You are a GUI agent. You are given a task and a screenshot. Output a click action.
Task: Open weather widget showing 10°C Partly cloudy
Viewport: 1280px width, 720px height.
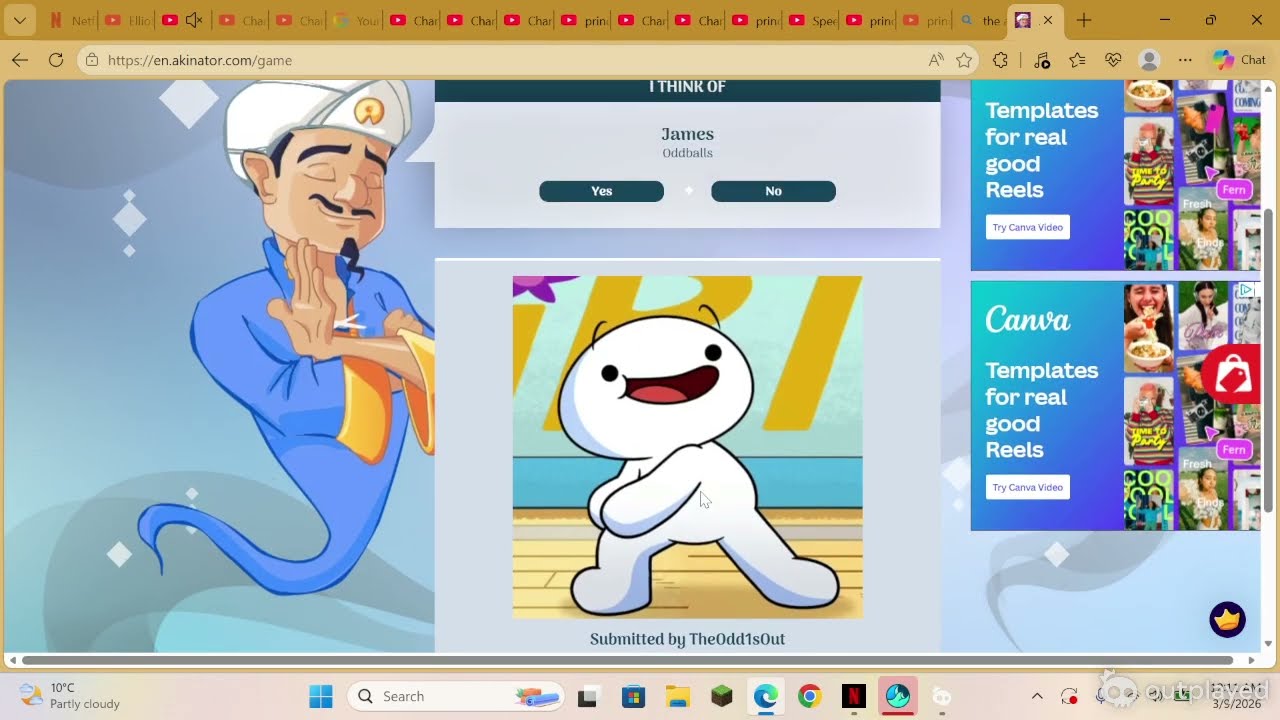point(70,696)
